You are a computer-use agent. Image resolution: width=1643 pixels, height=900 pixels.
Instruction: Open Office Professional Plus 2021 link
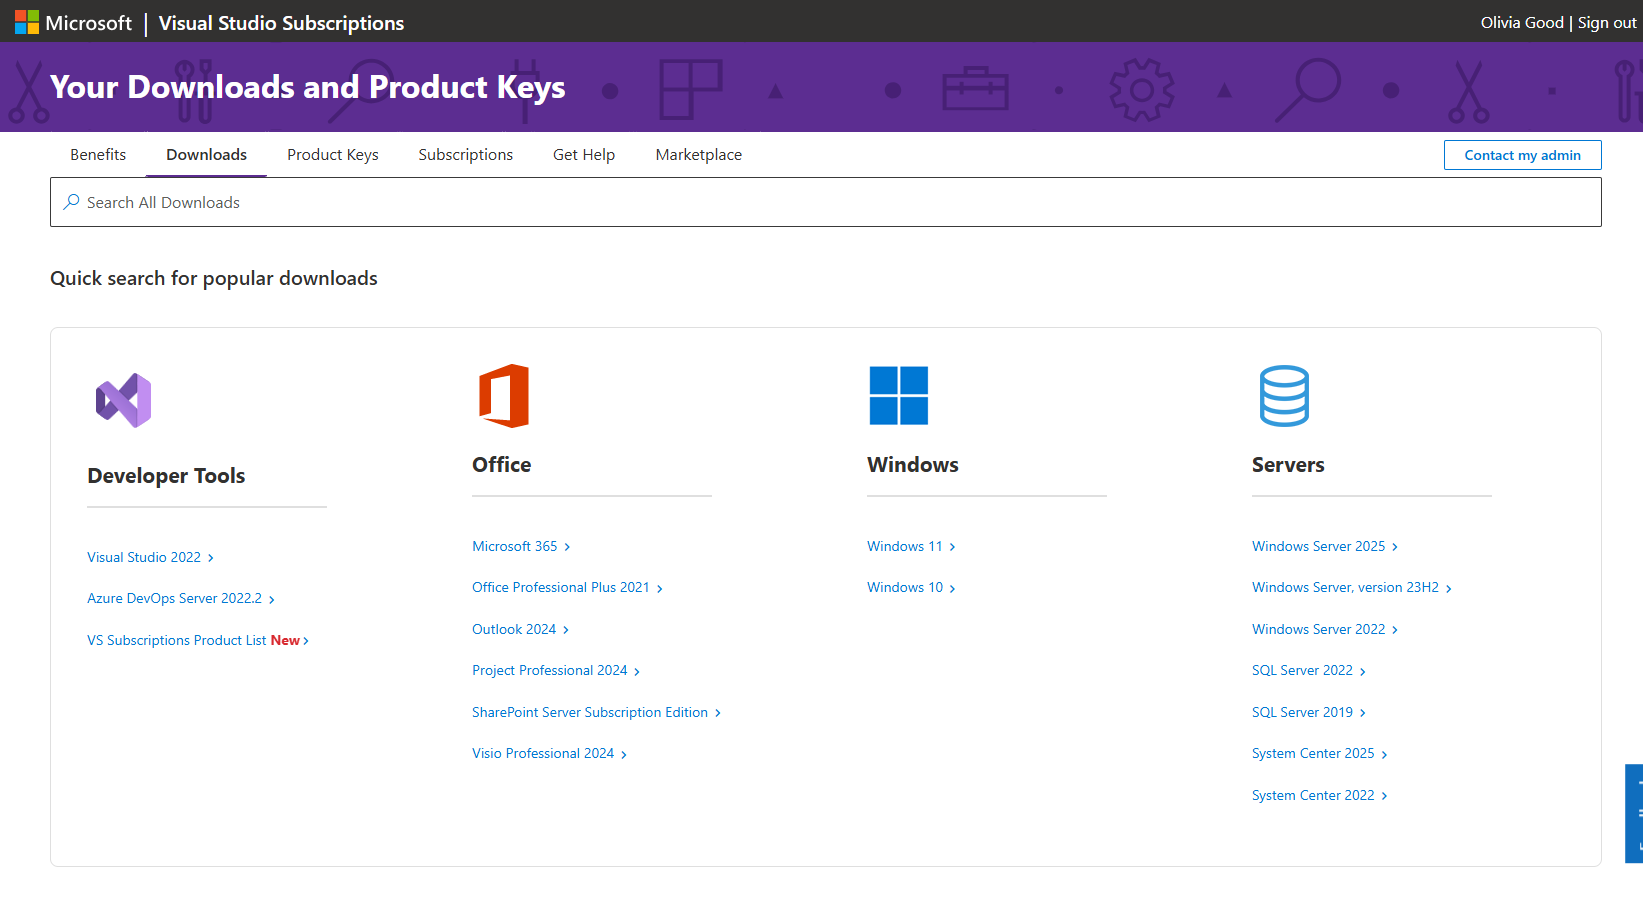pos(567,588)
